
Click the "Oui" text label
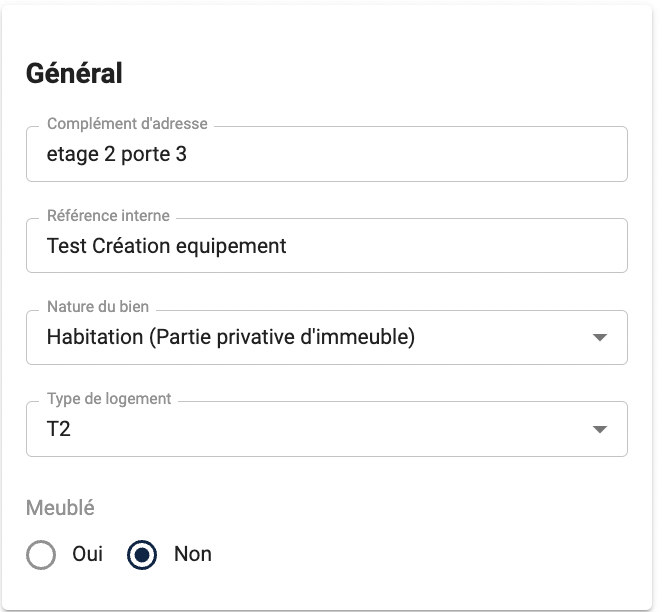(x=87, y=554)
